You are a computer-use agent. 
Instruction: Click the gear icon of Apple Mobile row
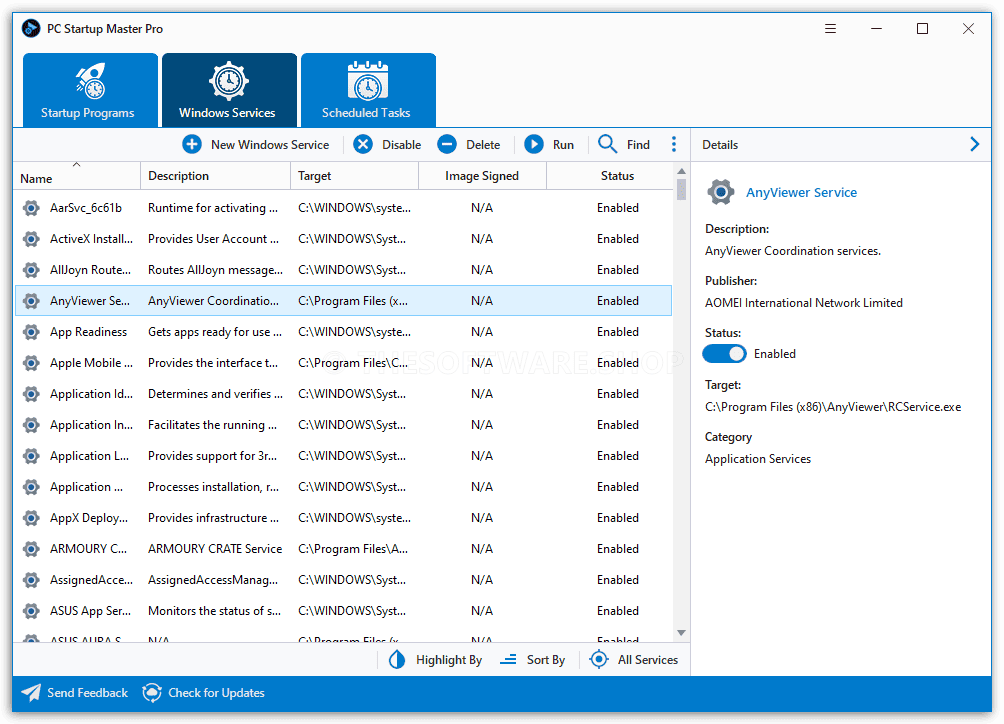click(x=31, y=363)
